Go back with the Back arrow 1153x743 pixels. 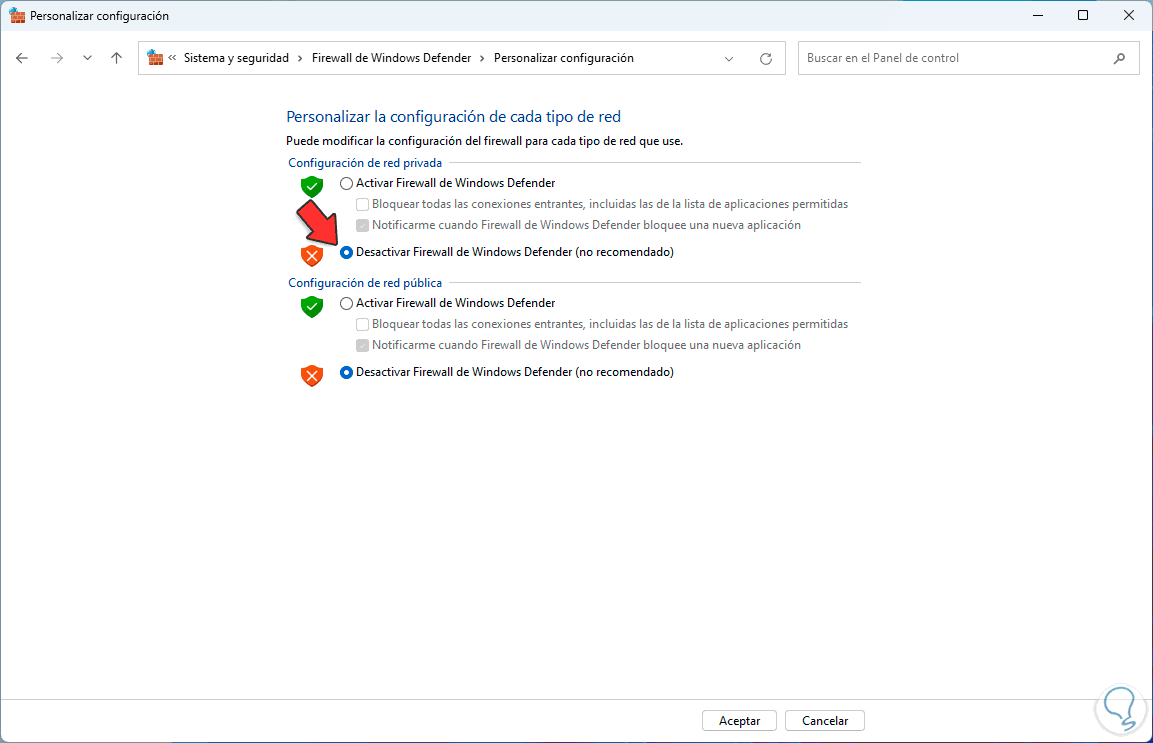pyautogui.click(x=22, y=58)
